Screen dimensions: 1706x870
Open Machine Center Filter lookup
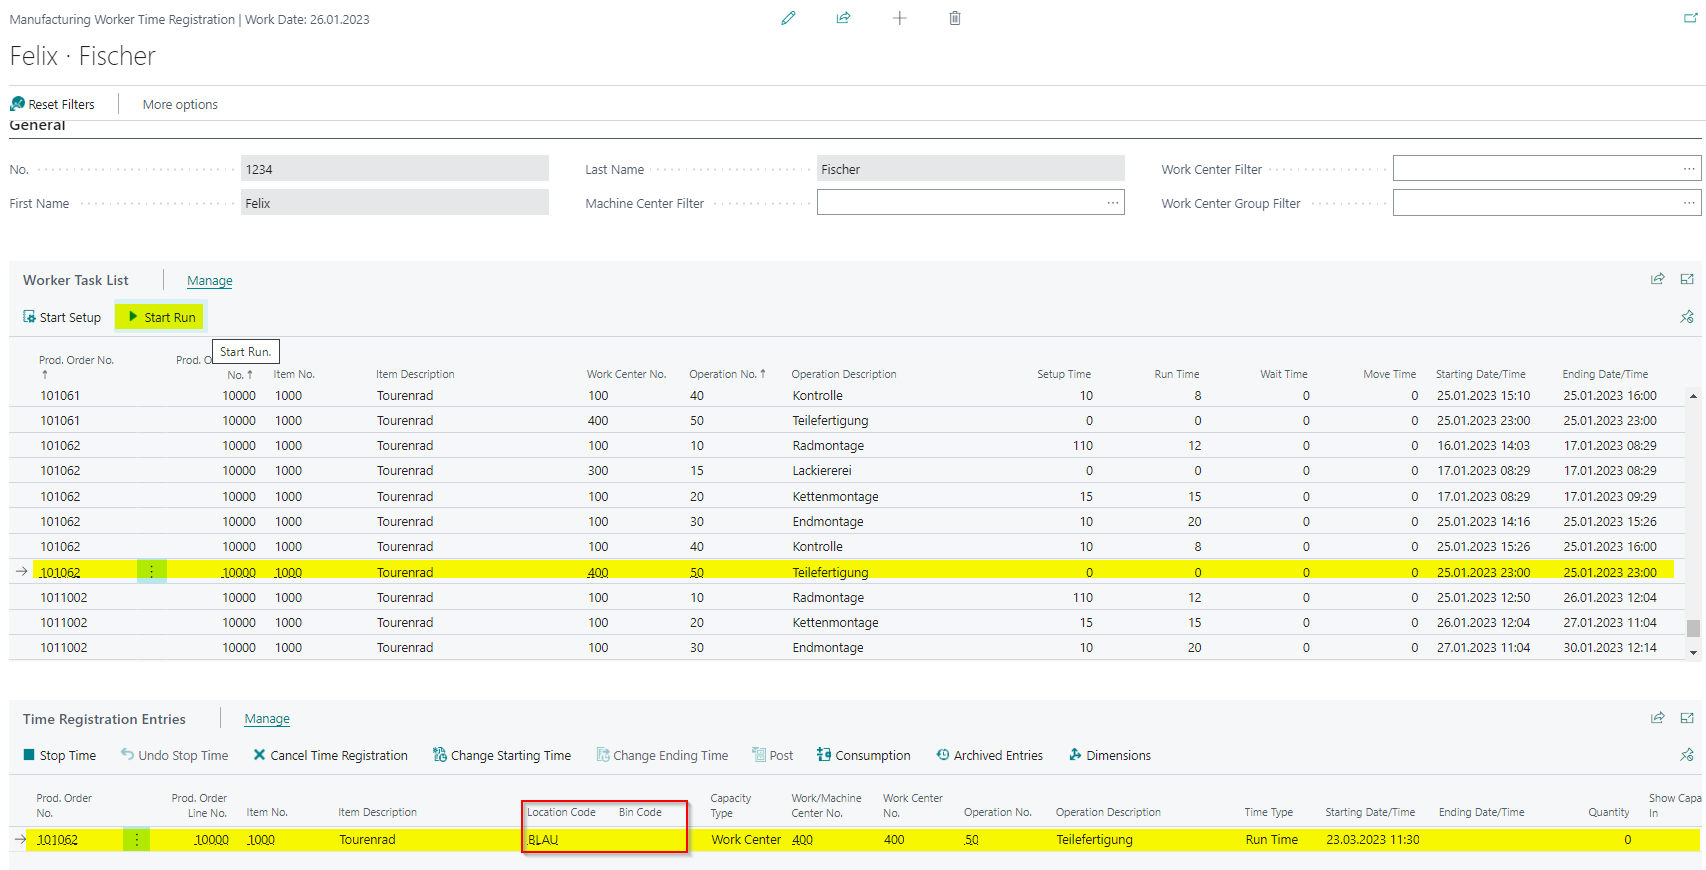point(1112,203)
